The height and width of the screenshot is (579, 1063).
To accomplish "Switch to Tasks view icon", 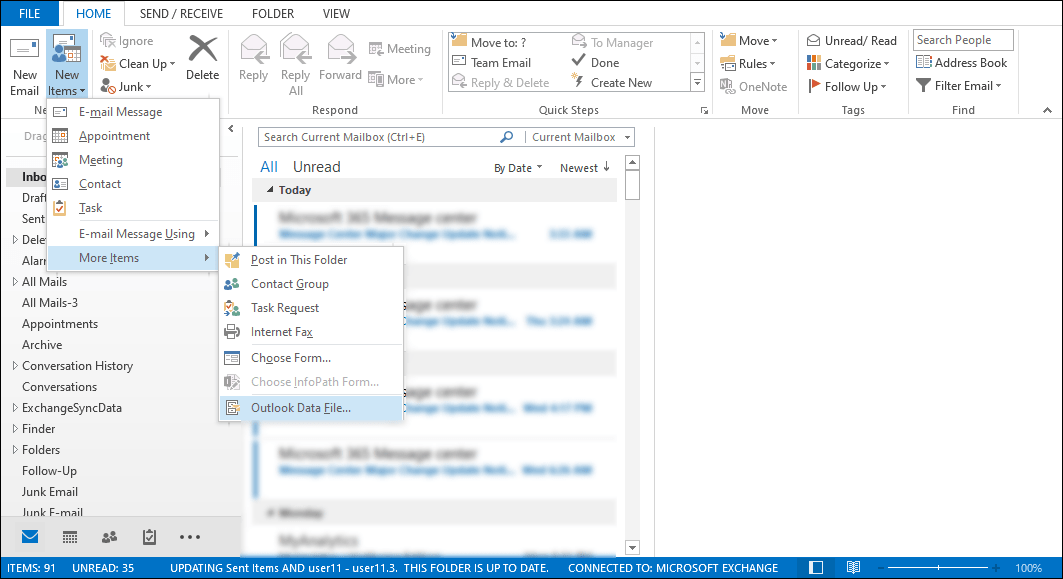I will tap(149, 537).
